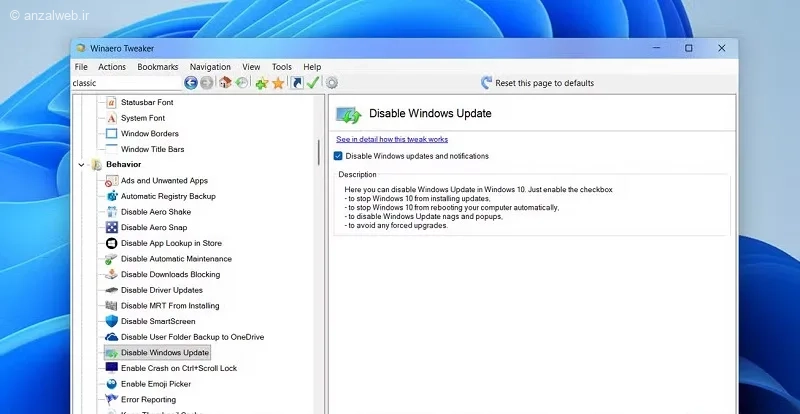Open settings with the gear icon
Viewport: 800px width, 414px height.
332,83
